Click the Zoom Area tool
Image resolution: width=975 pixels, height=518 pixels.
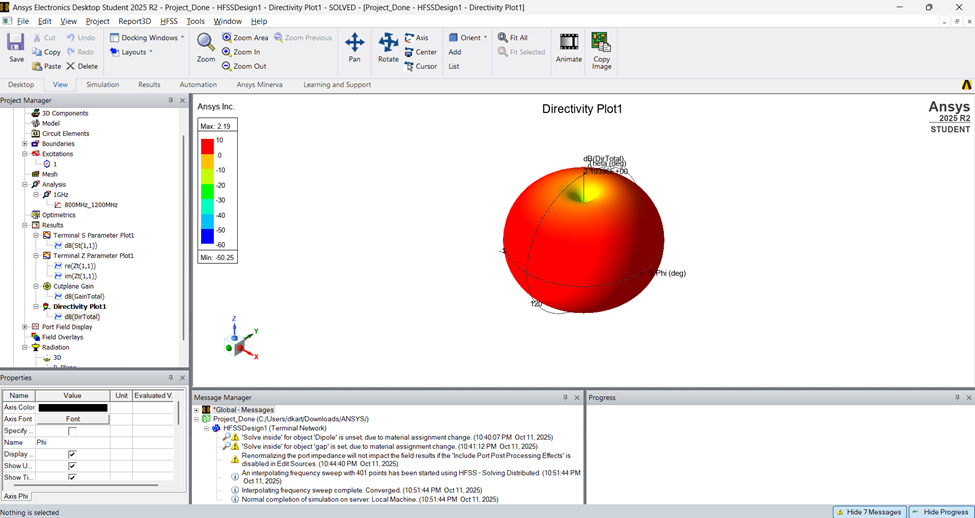(x=245, y=38)
